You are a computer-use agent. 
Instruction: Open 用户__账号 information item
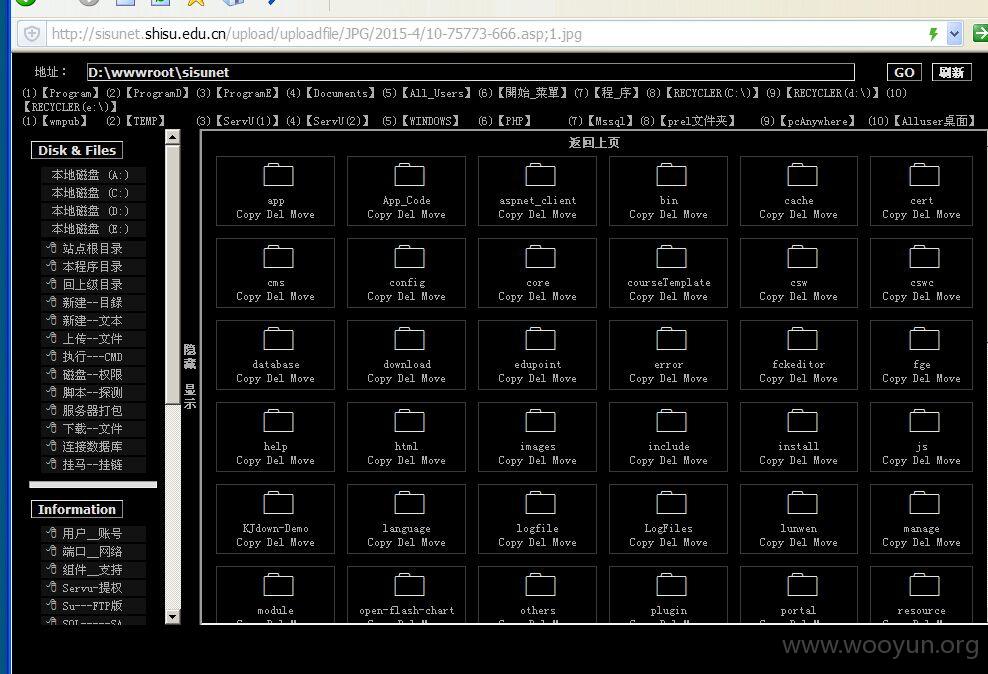tap(93, 534)
